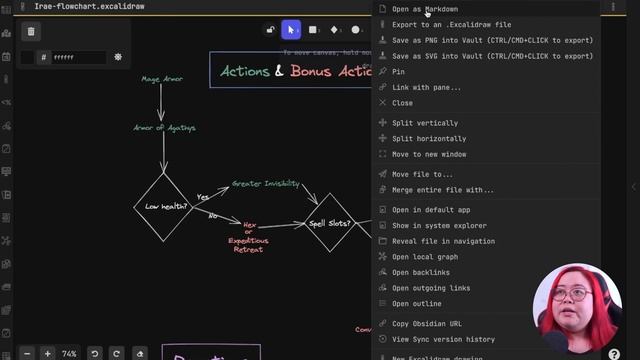Open the help question mark icon
Viewport: 640px width, 360px height.
click(x=614, y=354)
